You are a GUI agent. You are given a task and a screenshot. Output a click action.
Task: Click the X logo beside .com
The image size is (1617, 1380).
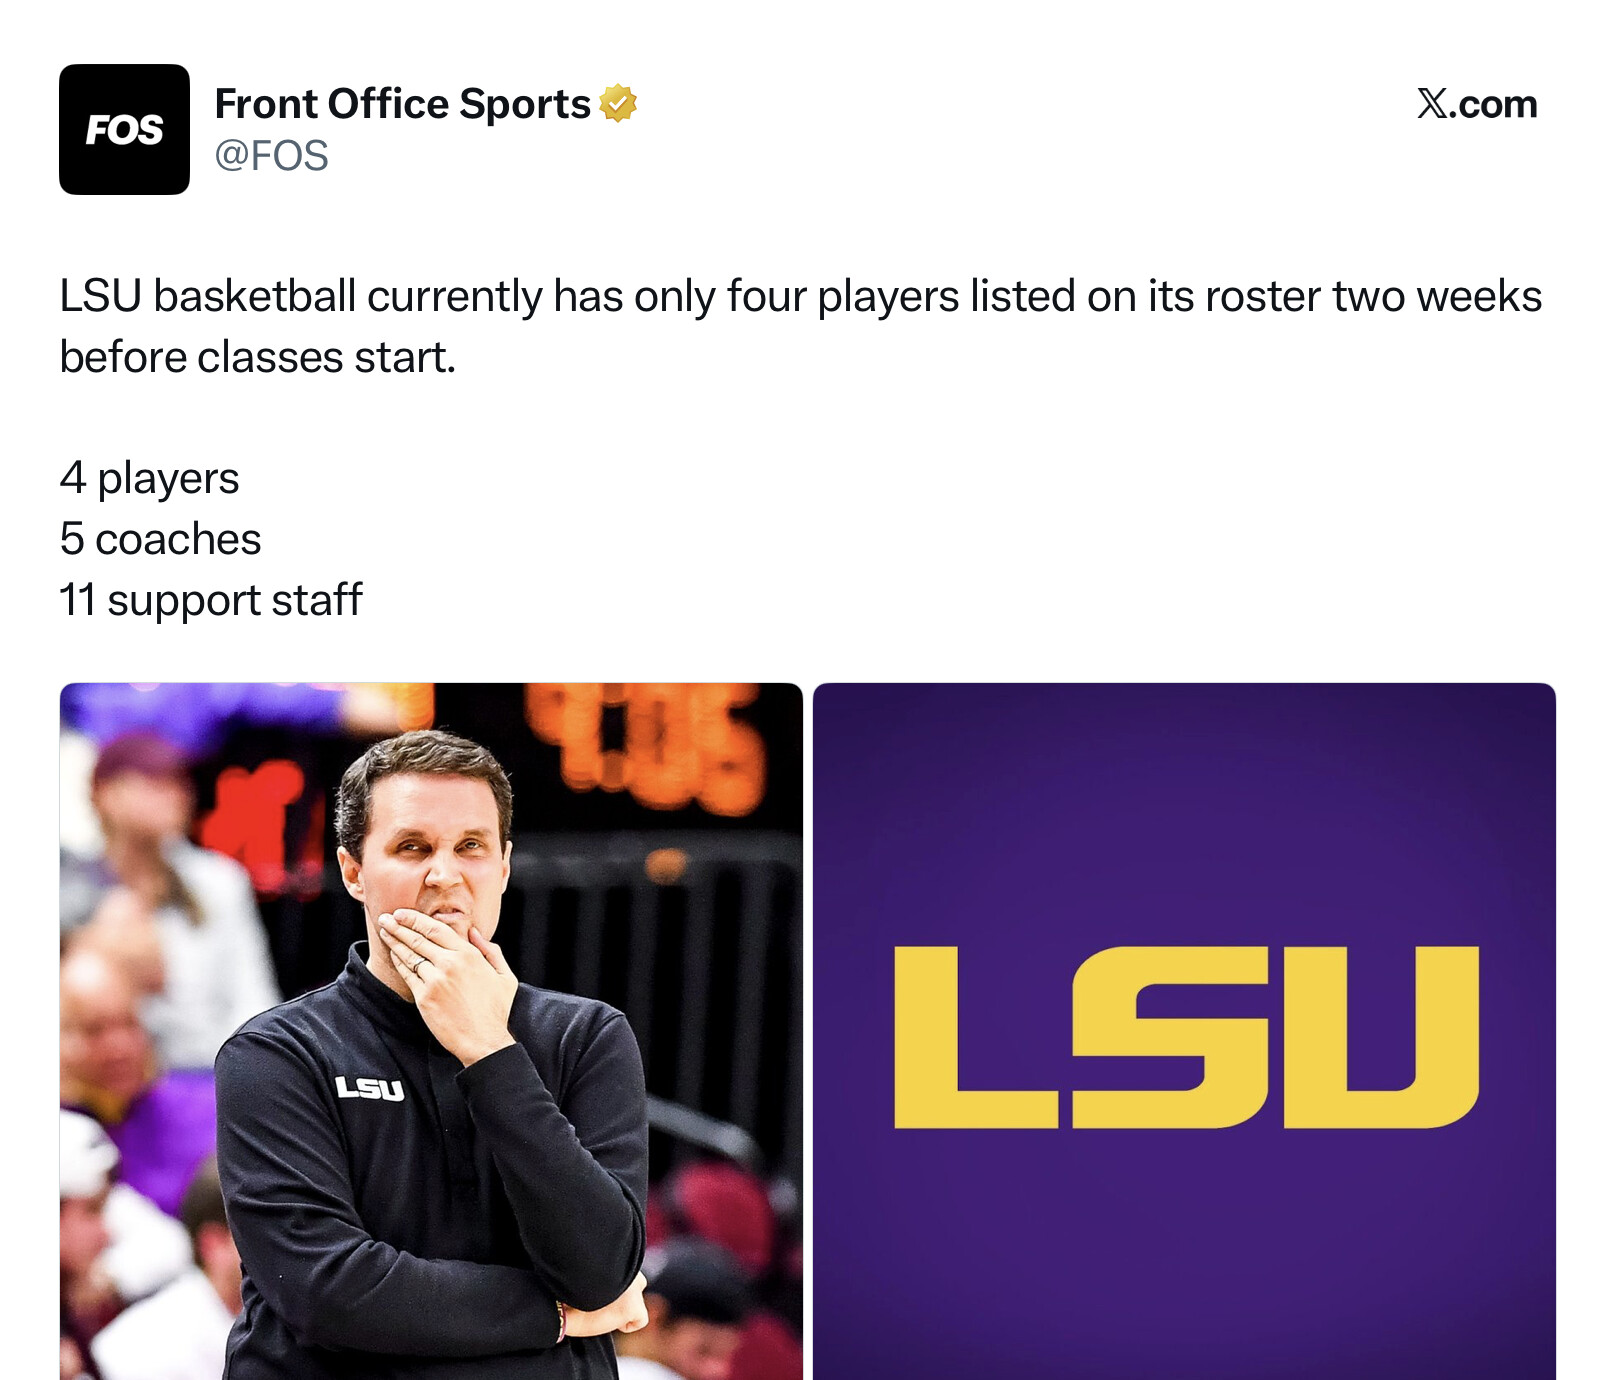1432,104
